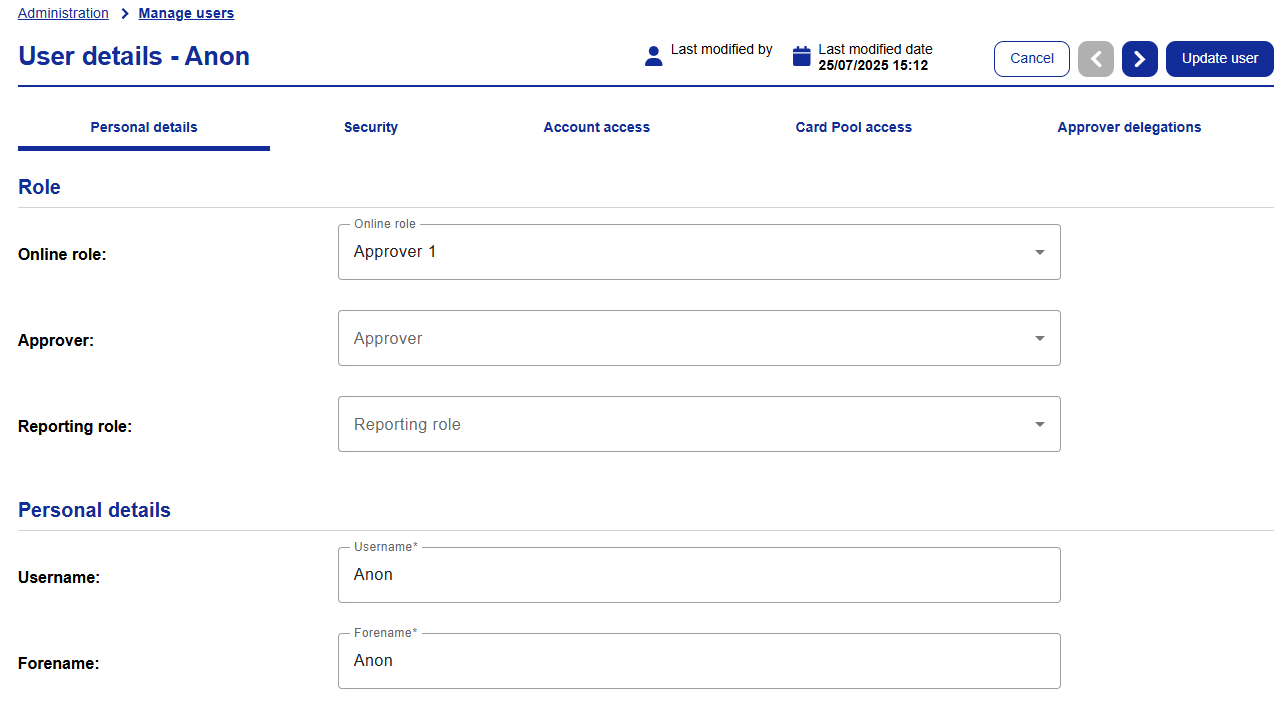Click the Last modified by label
Image resolution: width=1283 pixels, height=703 pixels.
click(721, 49)
